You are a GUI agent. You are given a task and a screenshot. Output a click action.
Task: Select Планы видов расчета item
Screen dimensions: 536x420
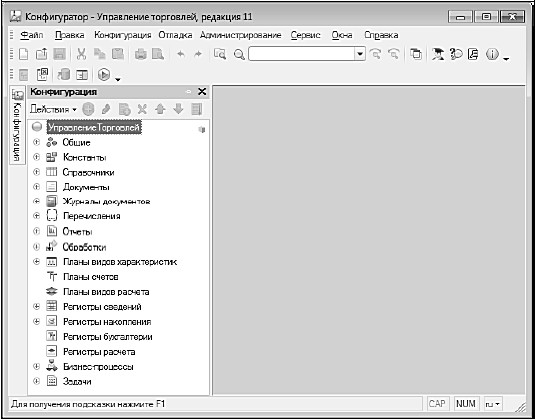tap(106, 292)
